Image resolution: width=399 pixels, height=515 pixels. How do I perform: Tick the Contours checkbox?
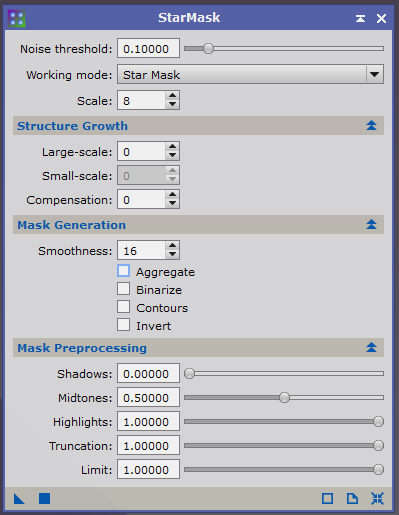tap(123, 307)
